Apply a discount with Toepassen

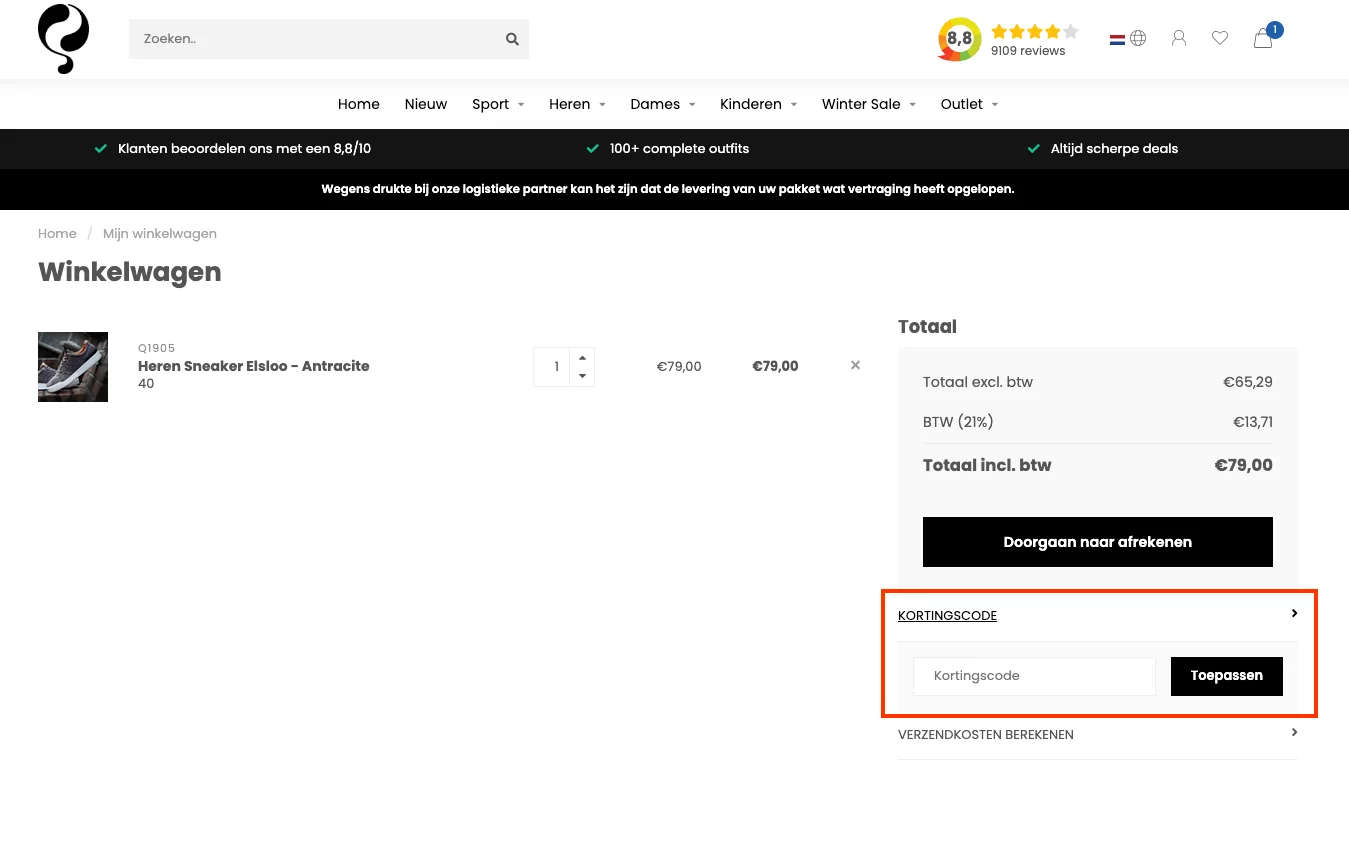[1226, 676]
